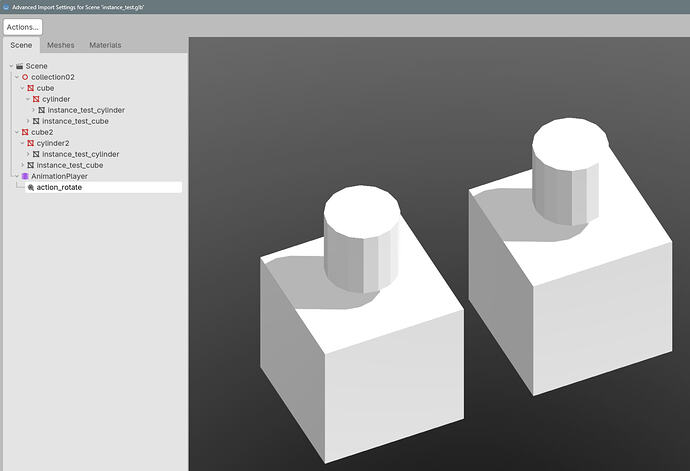Collapse the Scene root node
The image size is (690, 471).
[x=11, y=66]
